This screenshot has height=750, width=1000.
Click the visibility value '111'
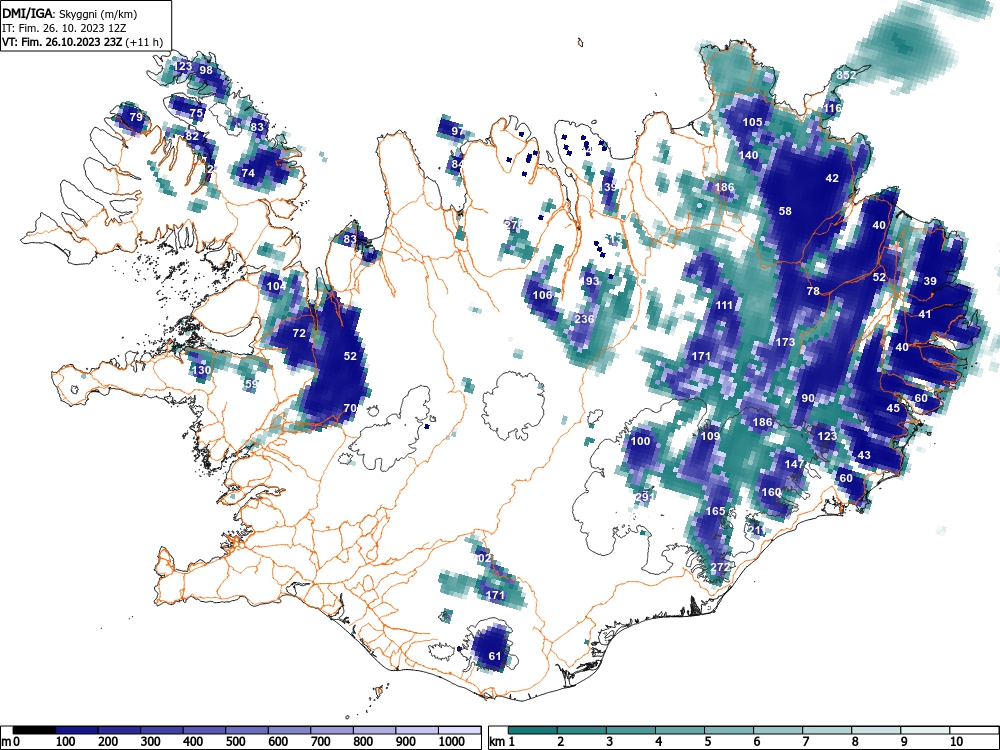pyautogui.click(x=724, y=305)
